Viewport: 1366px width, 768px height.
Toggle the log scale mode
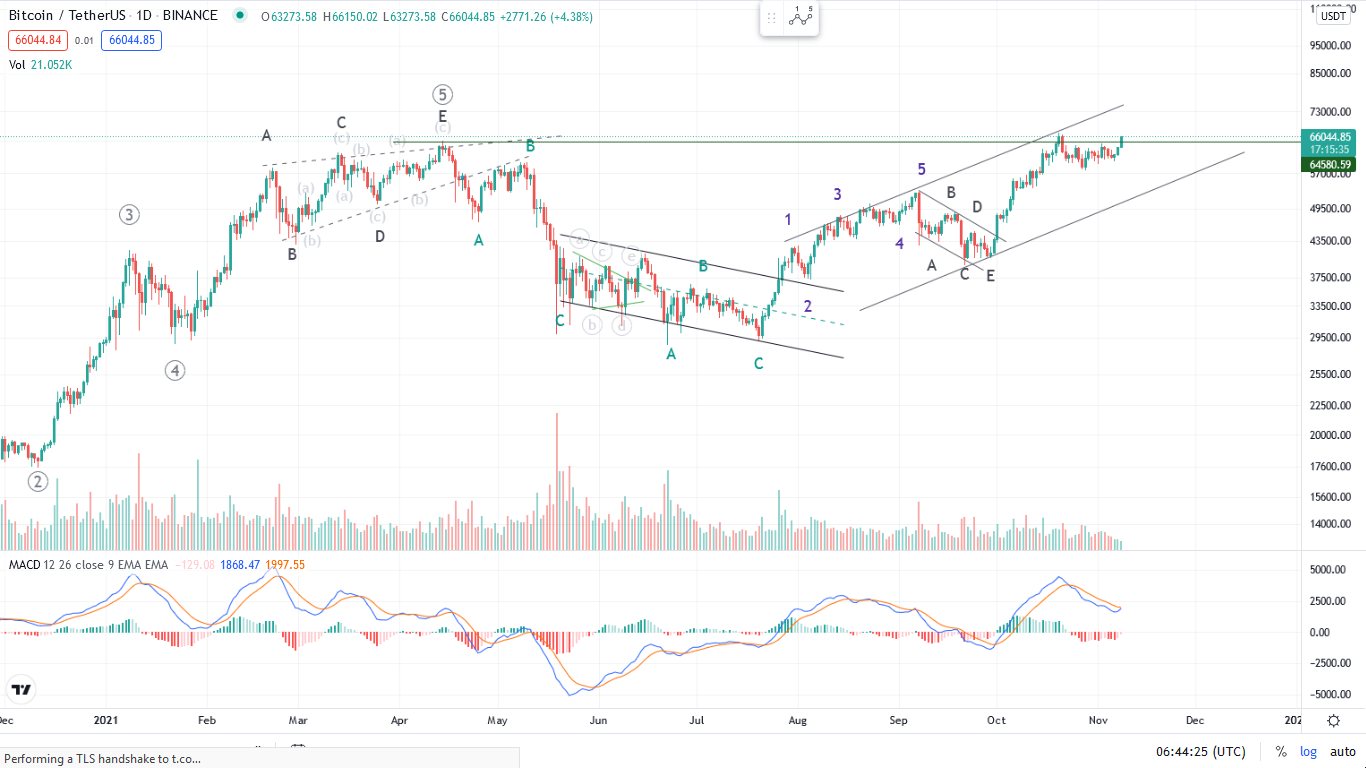click(x=1308, y=751)
